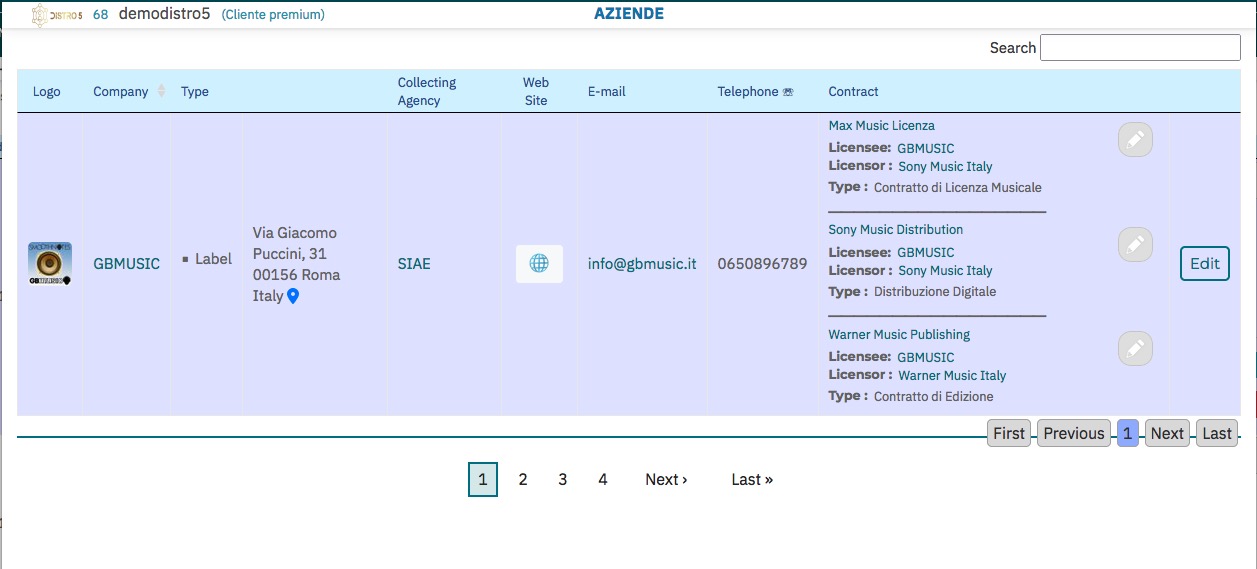The image size is (1257, 569).
Task: Open the GBMUSIC company name link
Action: coord(127,264)
